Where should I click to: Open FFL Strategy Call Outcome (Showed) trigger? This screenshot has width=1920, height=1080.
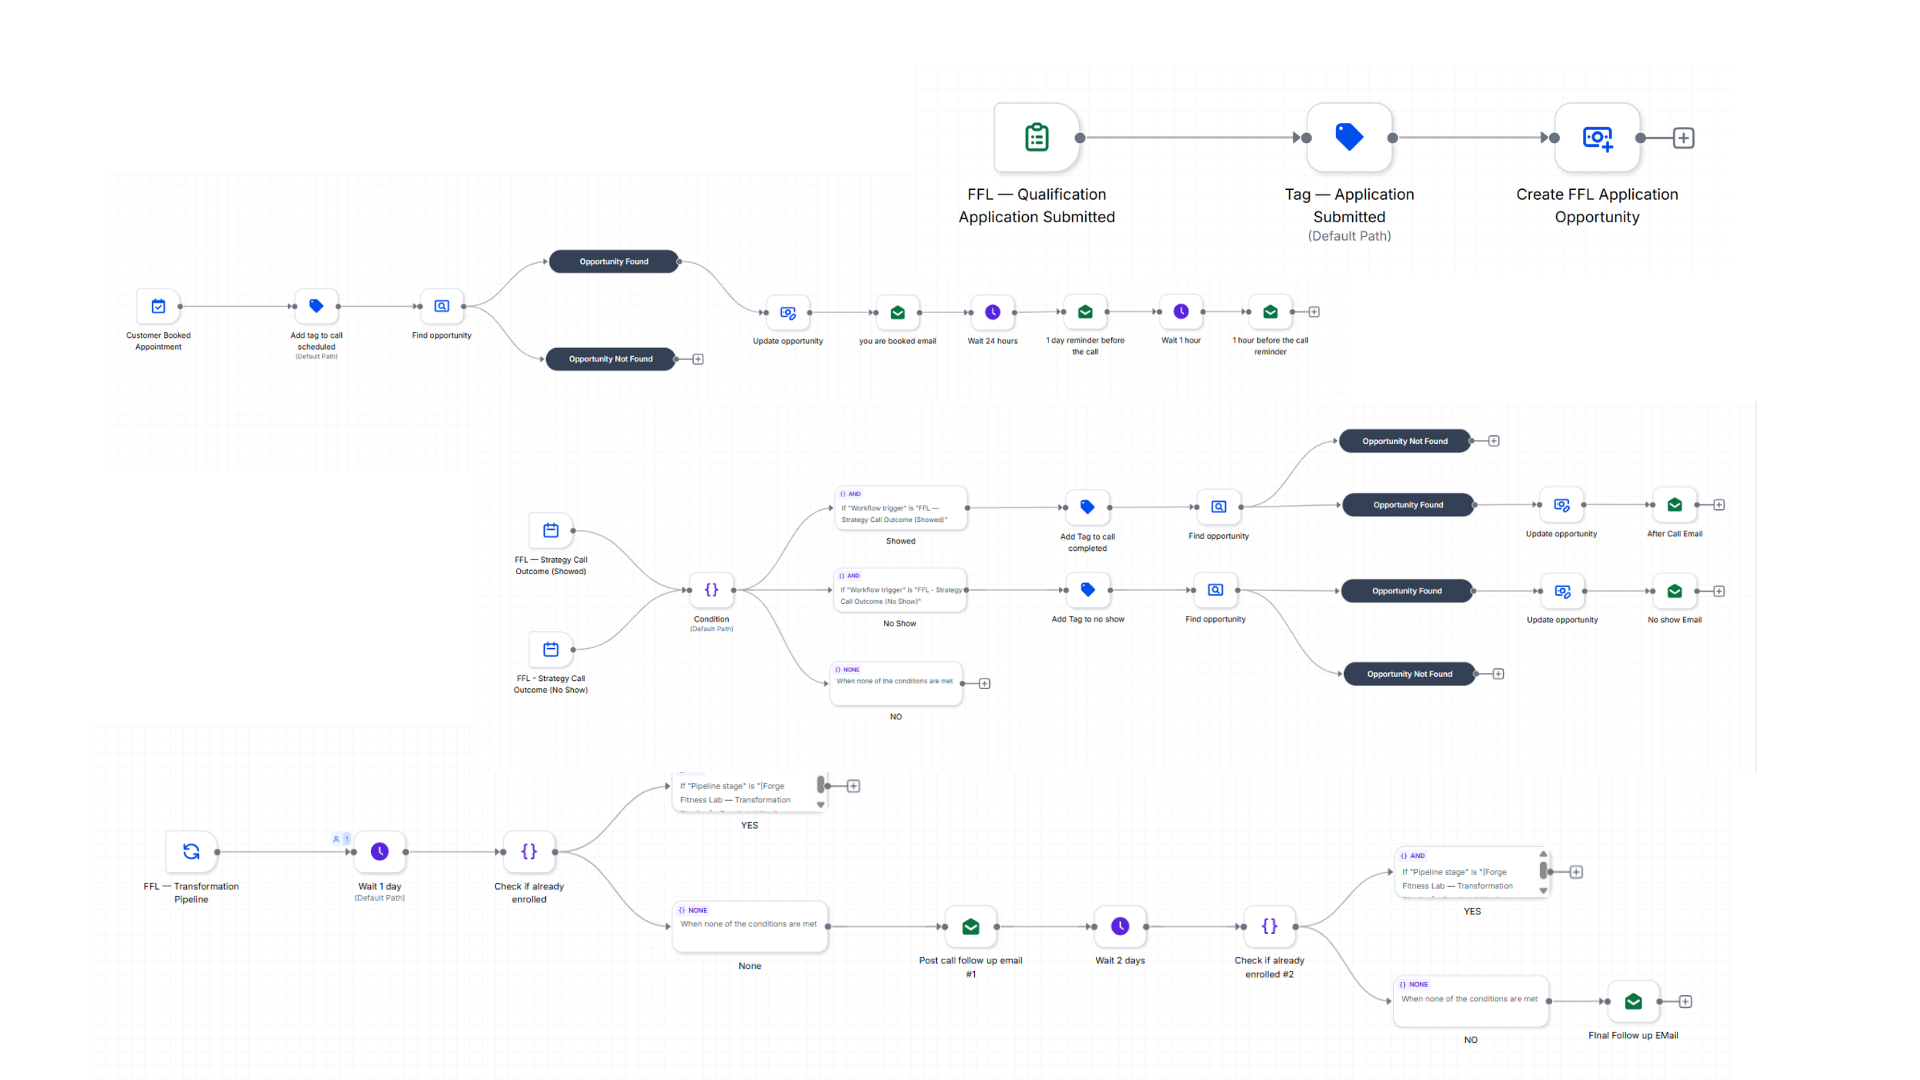pyautogui.click(x=551, y=531)
